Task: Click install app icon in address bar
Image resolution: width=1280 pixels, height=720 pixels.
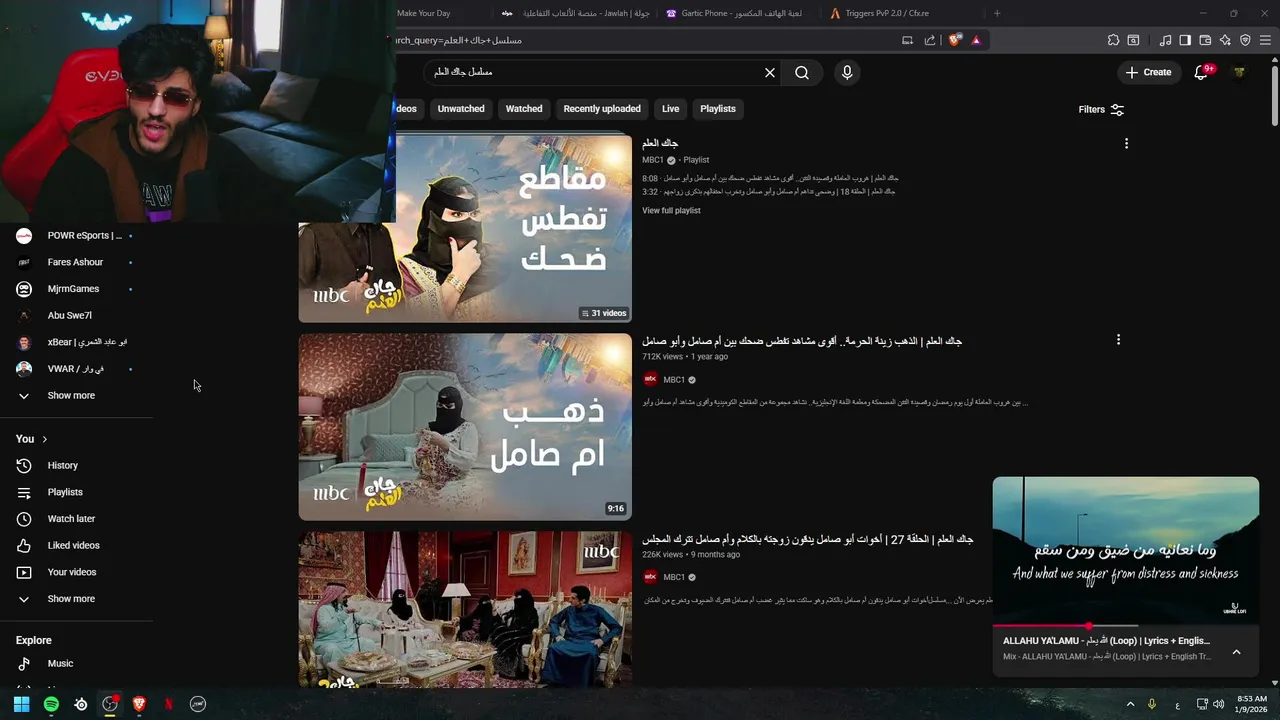Action: (x=907, y=40)
